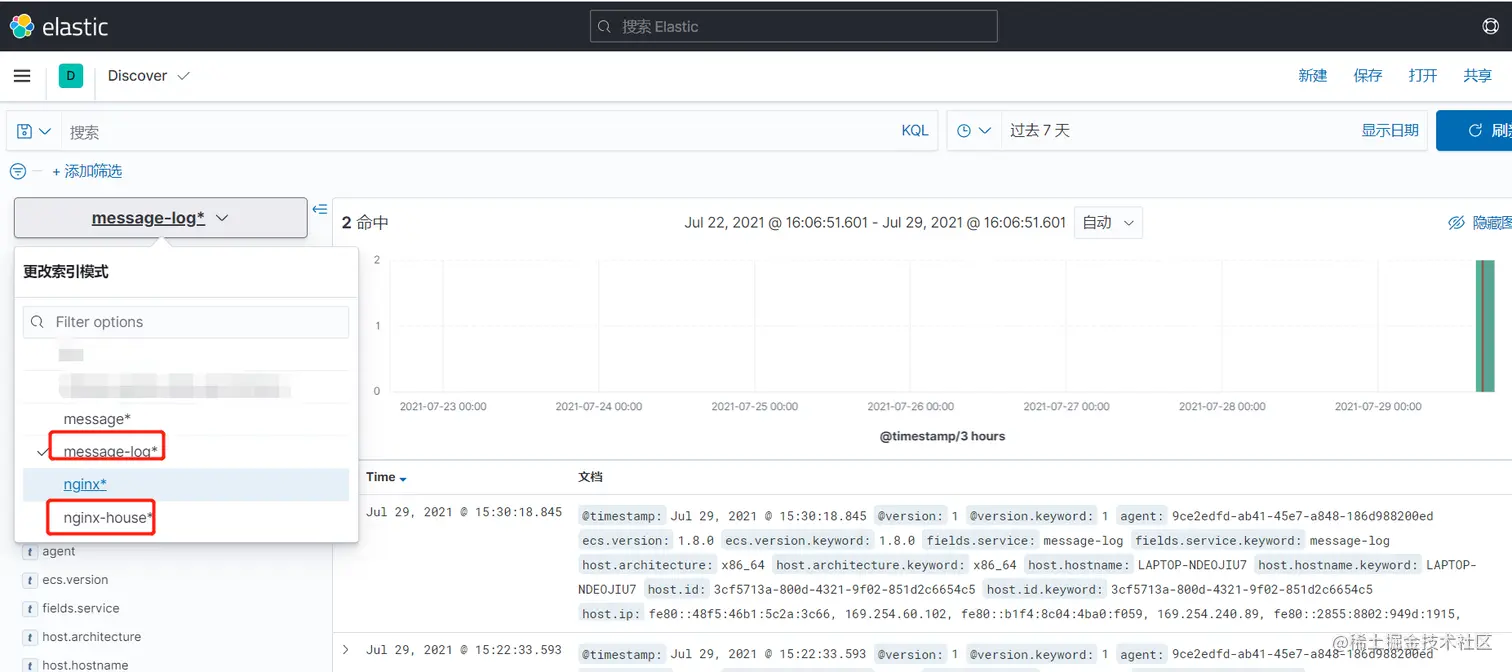Select the message-log* option in list
1512x672 pixels.
186,451
